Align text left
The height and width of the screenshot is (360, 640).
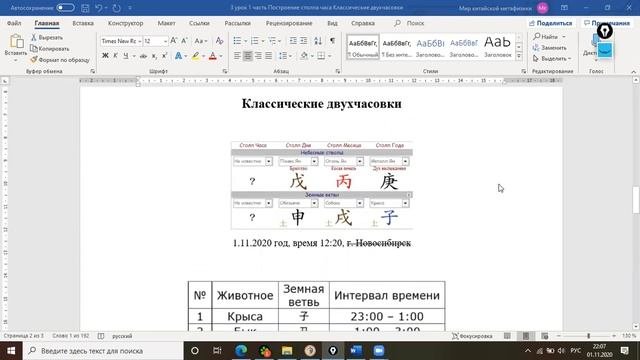237,56
